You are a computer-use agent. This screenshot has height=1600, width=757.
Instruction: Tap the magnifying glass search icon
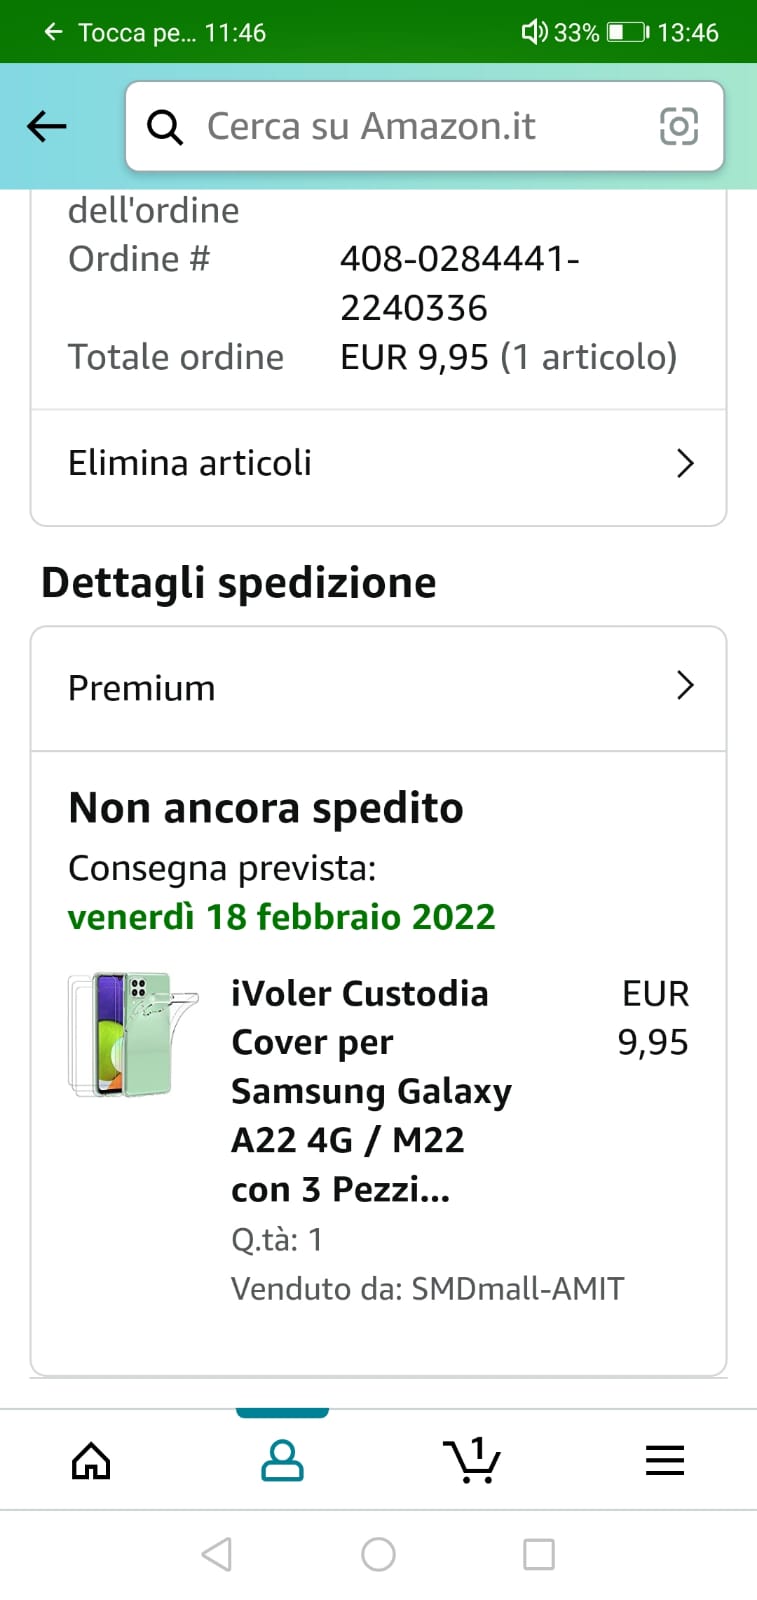[x=165, y=127]
